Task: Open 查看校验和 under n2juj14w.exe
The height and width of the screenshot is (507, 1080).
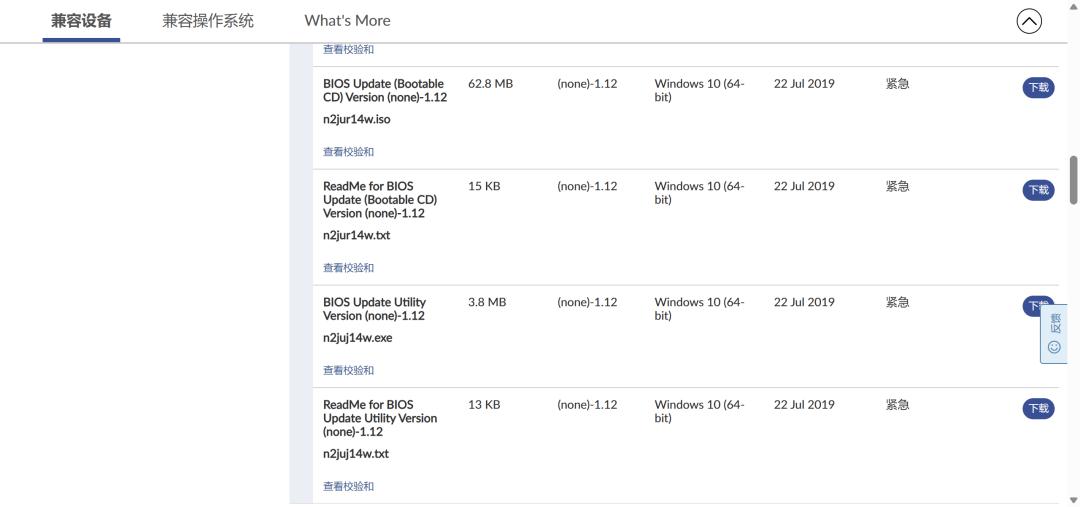Action: [348, 371]
